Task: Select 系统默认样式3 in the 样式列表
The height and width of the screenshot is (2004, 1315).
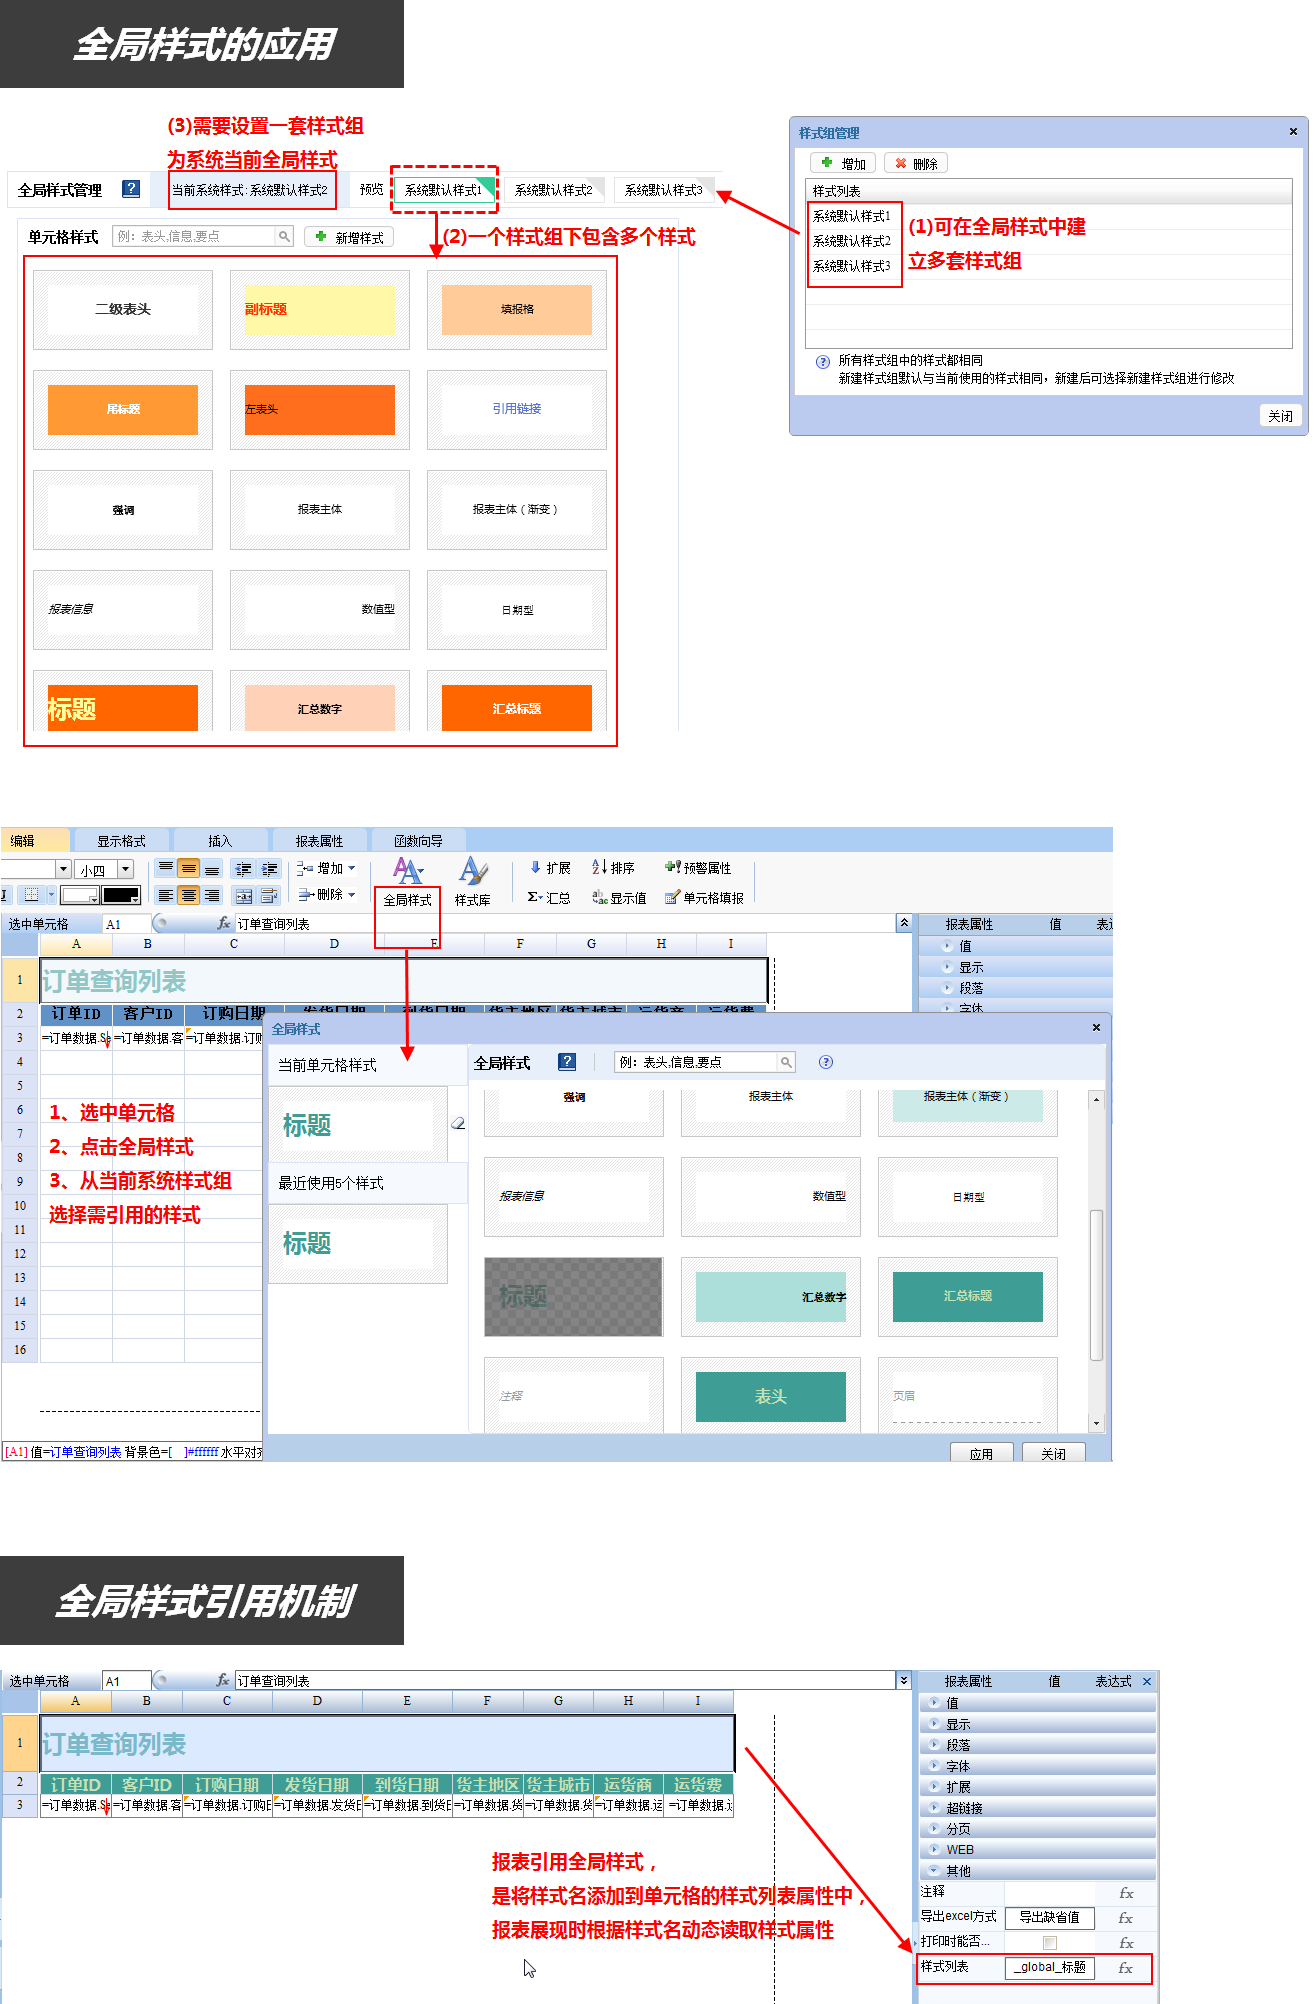Action: (851, 266)
